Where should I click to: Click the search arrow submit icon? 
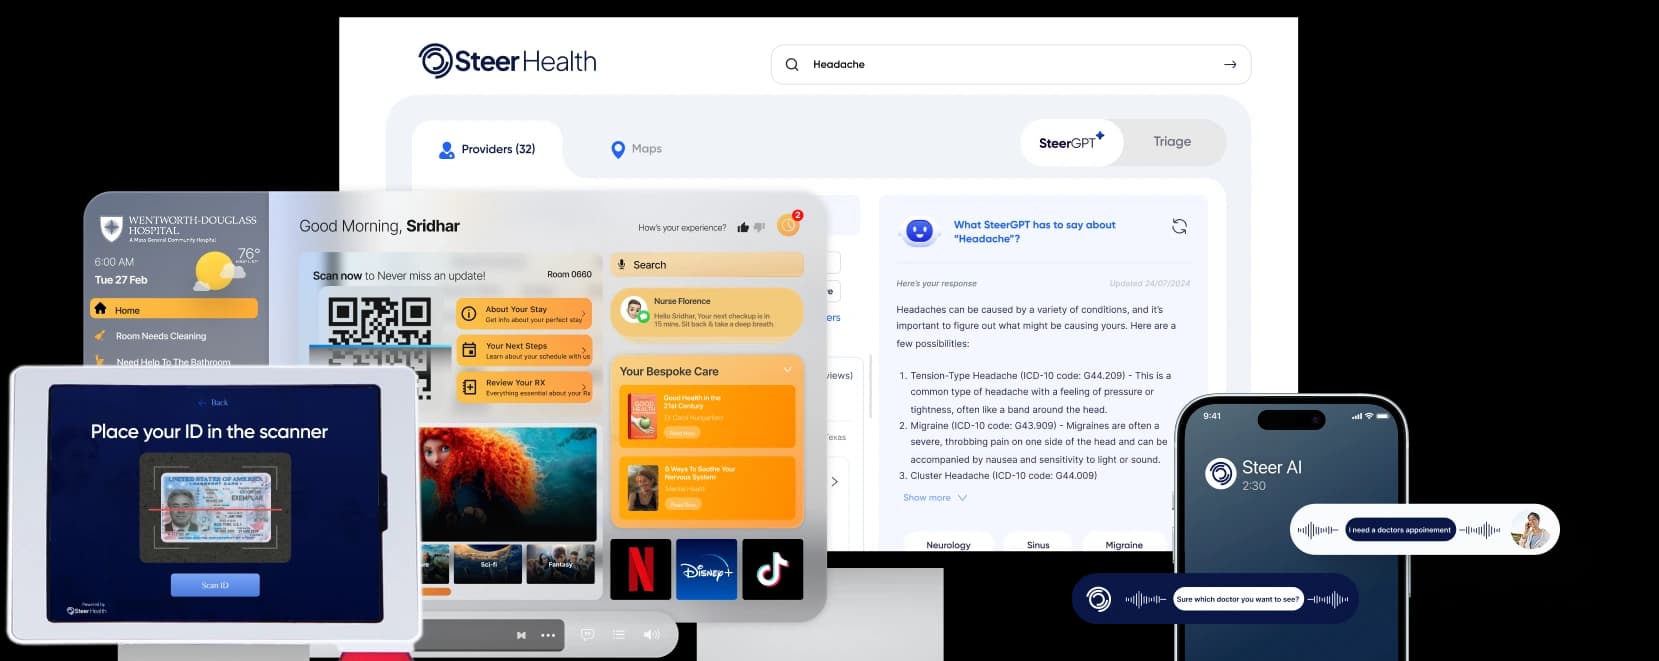tap(1229, 65)
